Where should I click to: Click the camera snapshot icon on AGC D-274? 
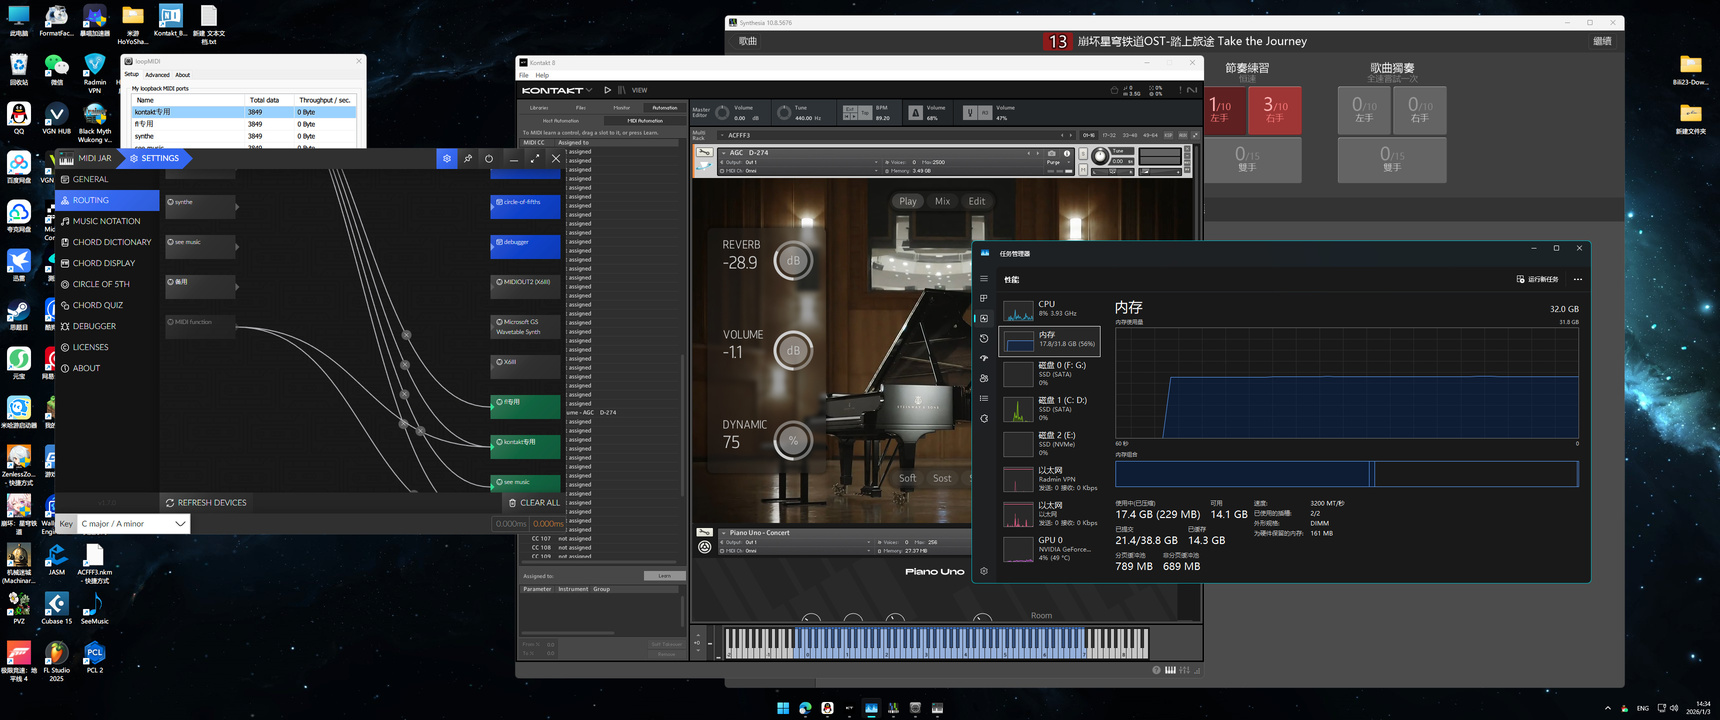coord(1051,153)
